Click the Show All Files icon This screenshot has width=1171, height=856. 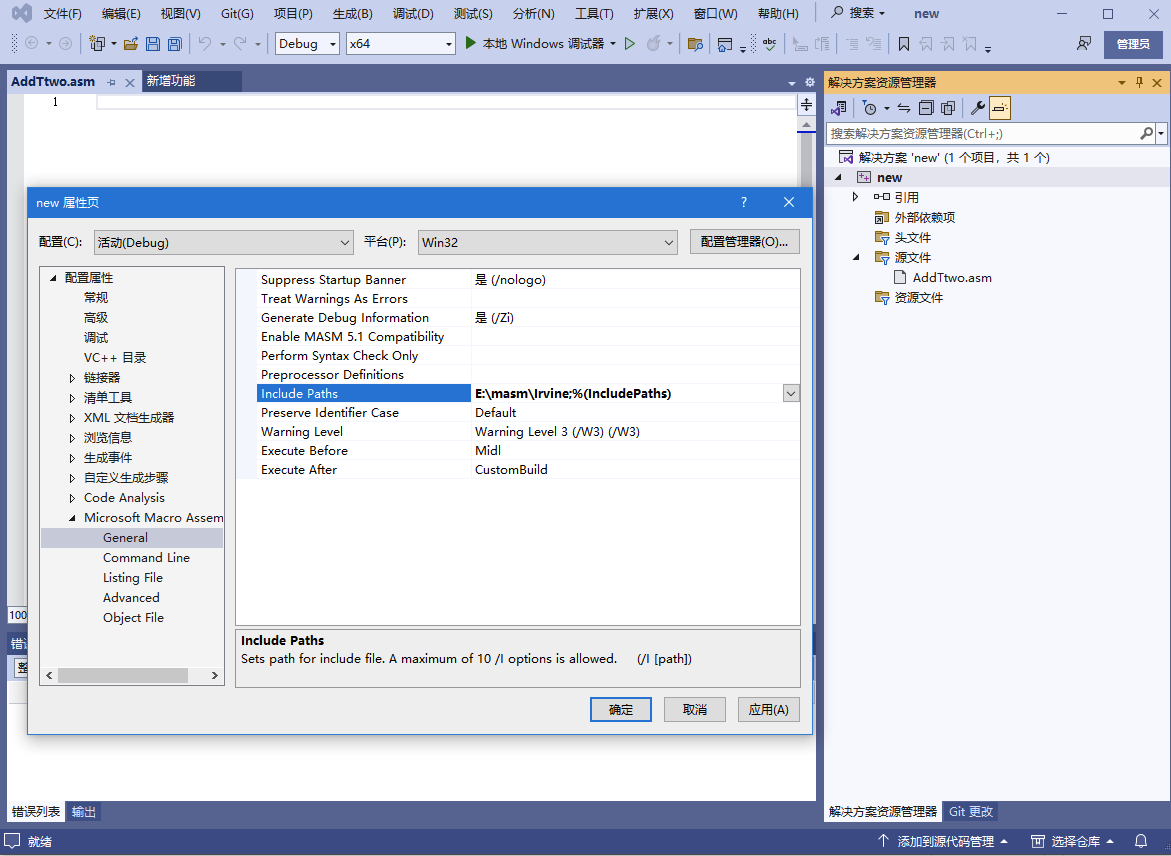coord(948,108)
